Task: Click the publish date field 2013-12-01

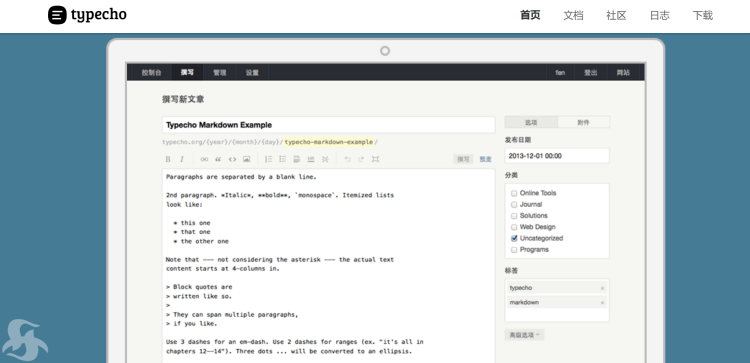Action: (x=557, y=156)
